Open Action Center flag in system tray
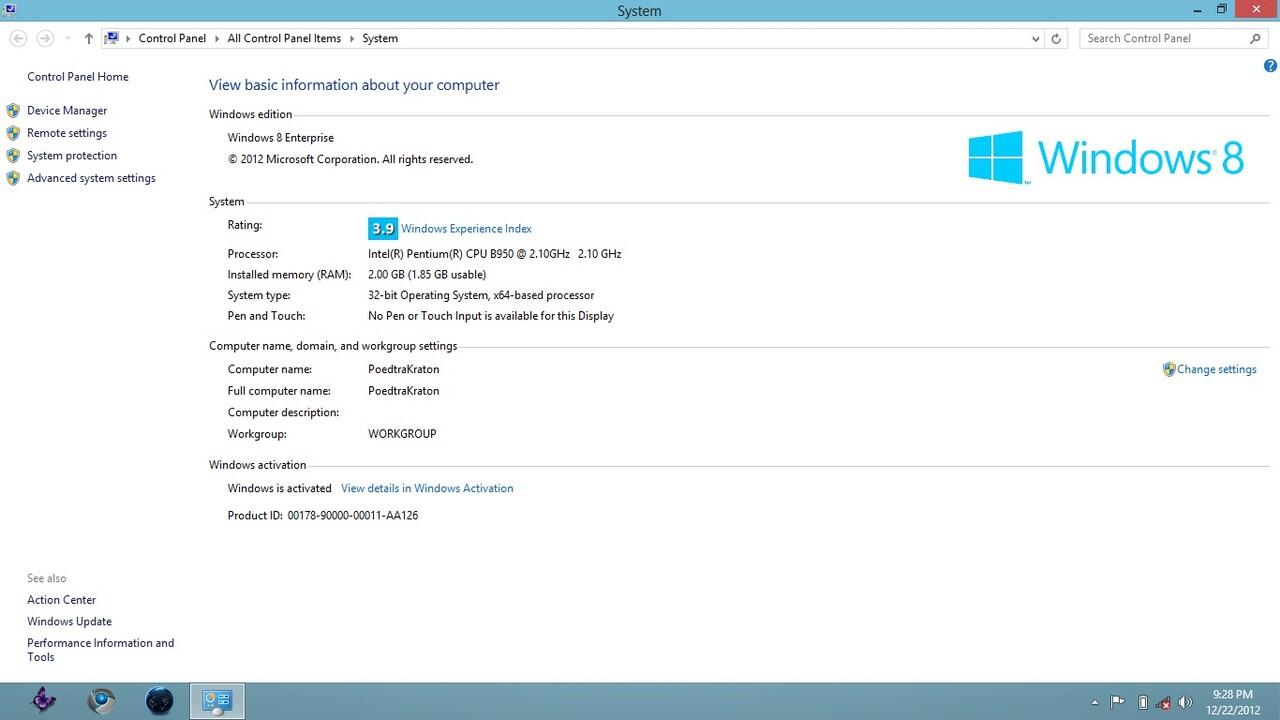 tap(1118, 702)
